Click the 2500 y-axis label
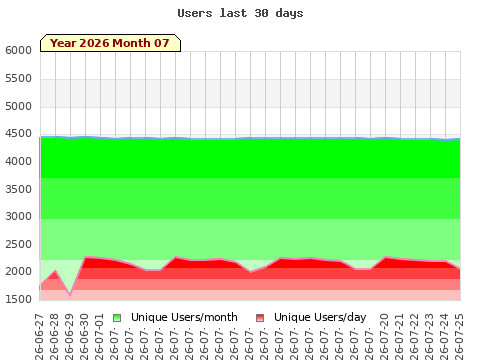 click(x=18, y=244)
